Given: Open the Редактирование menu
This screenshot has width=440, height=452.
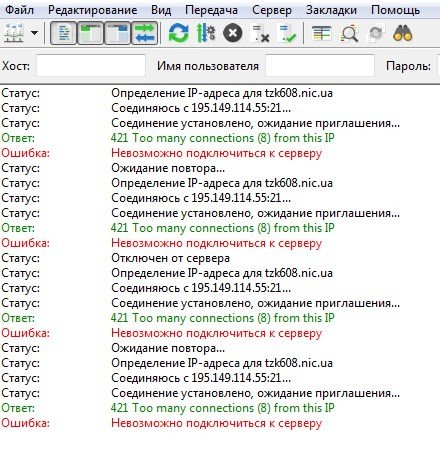Looking at the screenshot, I should pyautogui.click(x=92, y=10).
